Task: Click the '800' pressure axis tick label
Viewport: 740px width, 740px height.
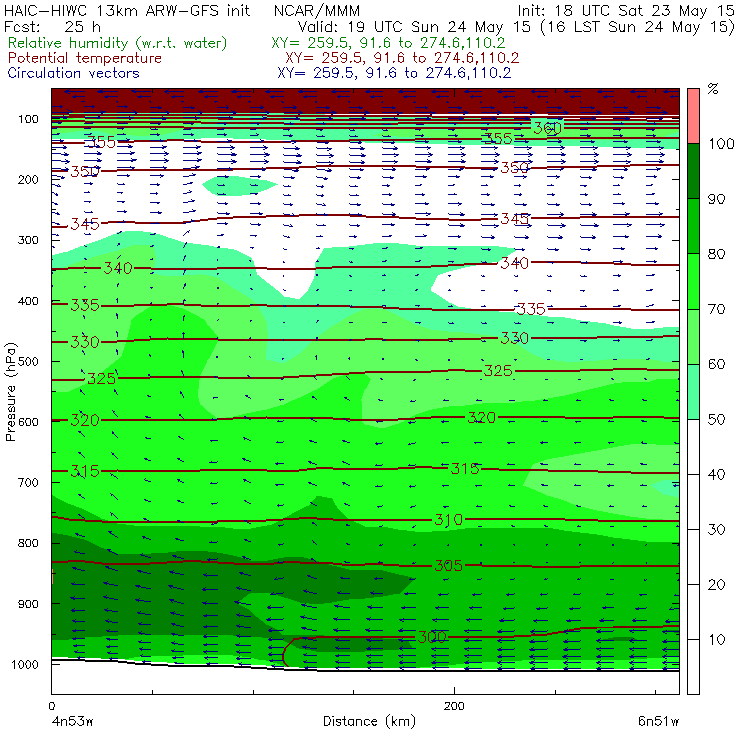Action: pos(29,543)
